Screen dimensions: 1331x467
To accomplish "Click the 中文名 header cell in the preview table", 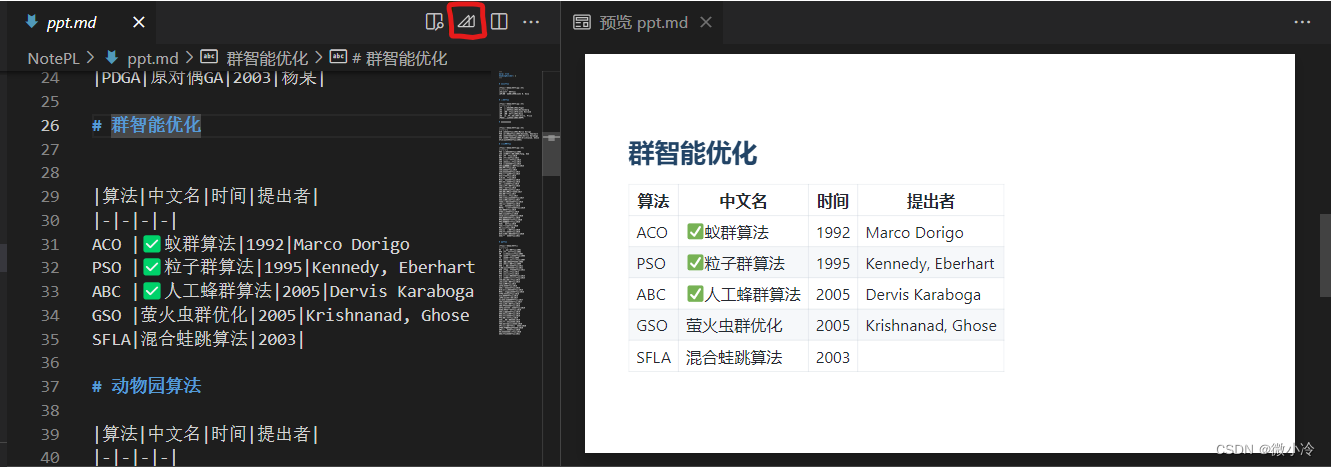I will pyautogui.click(x=743, y=201).
